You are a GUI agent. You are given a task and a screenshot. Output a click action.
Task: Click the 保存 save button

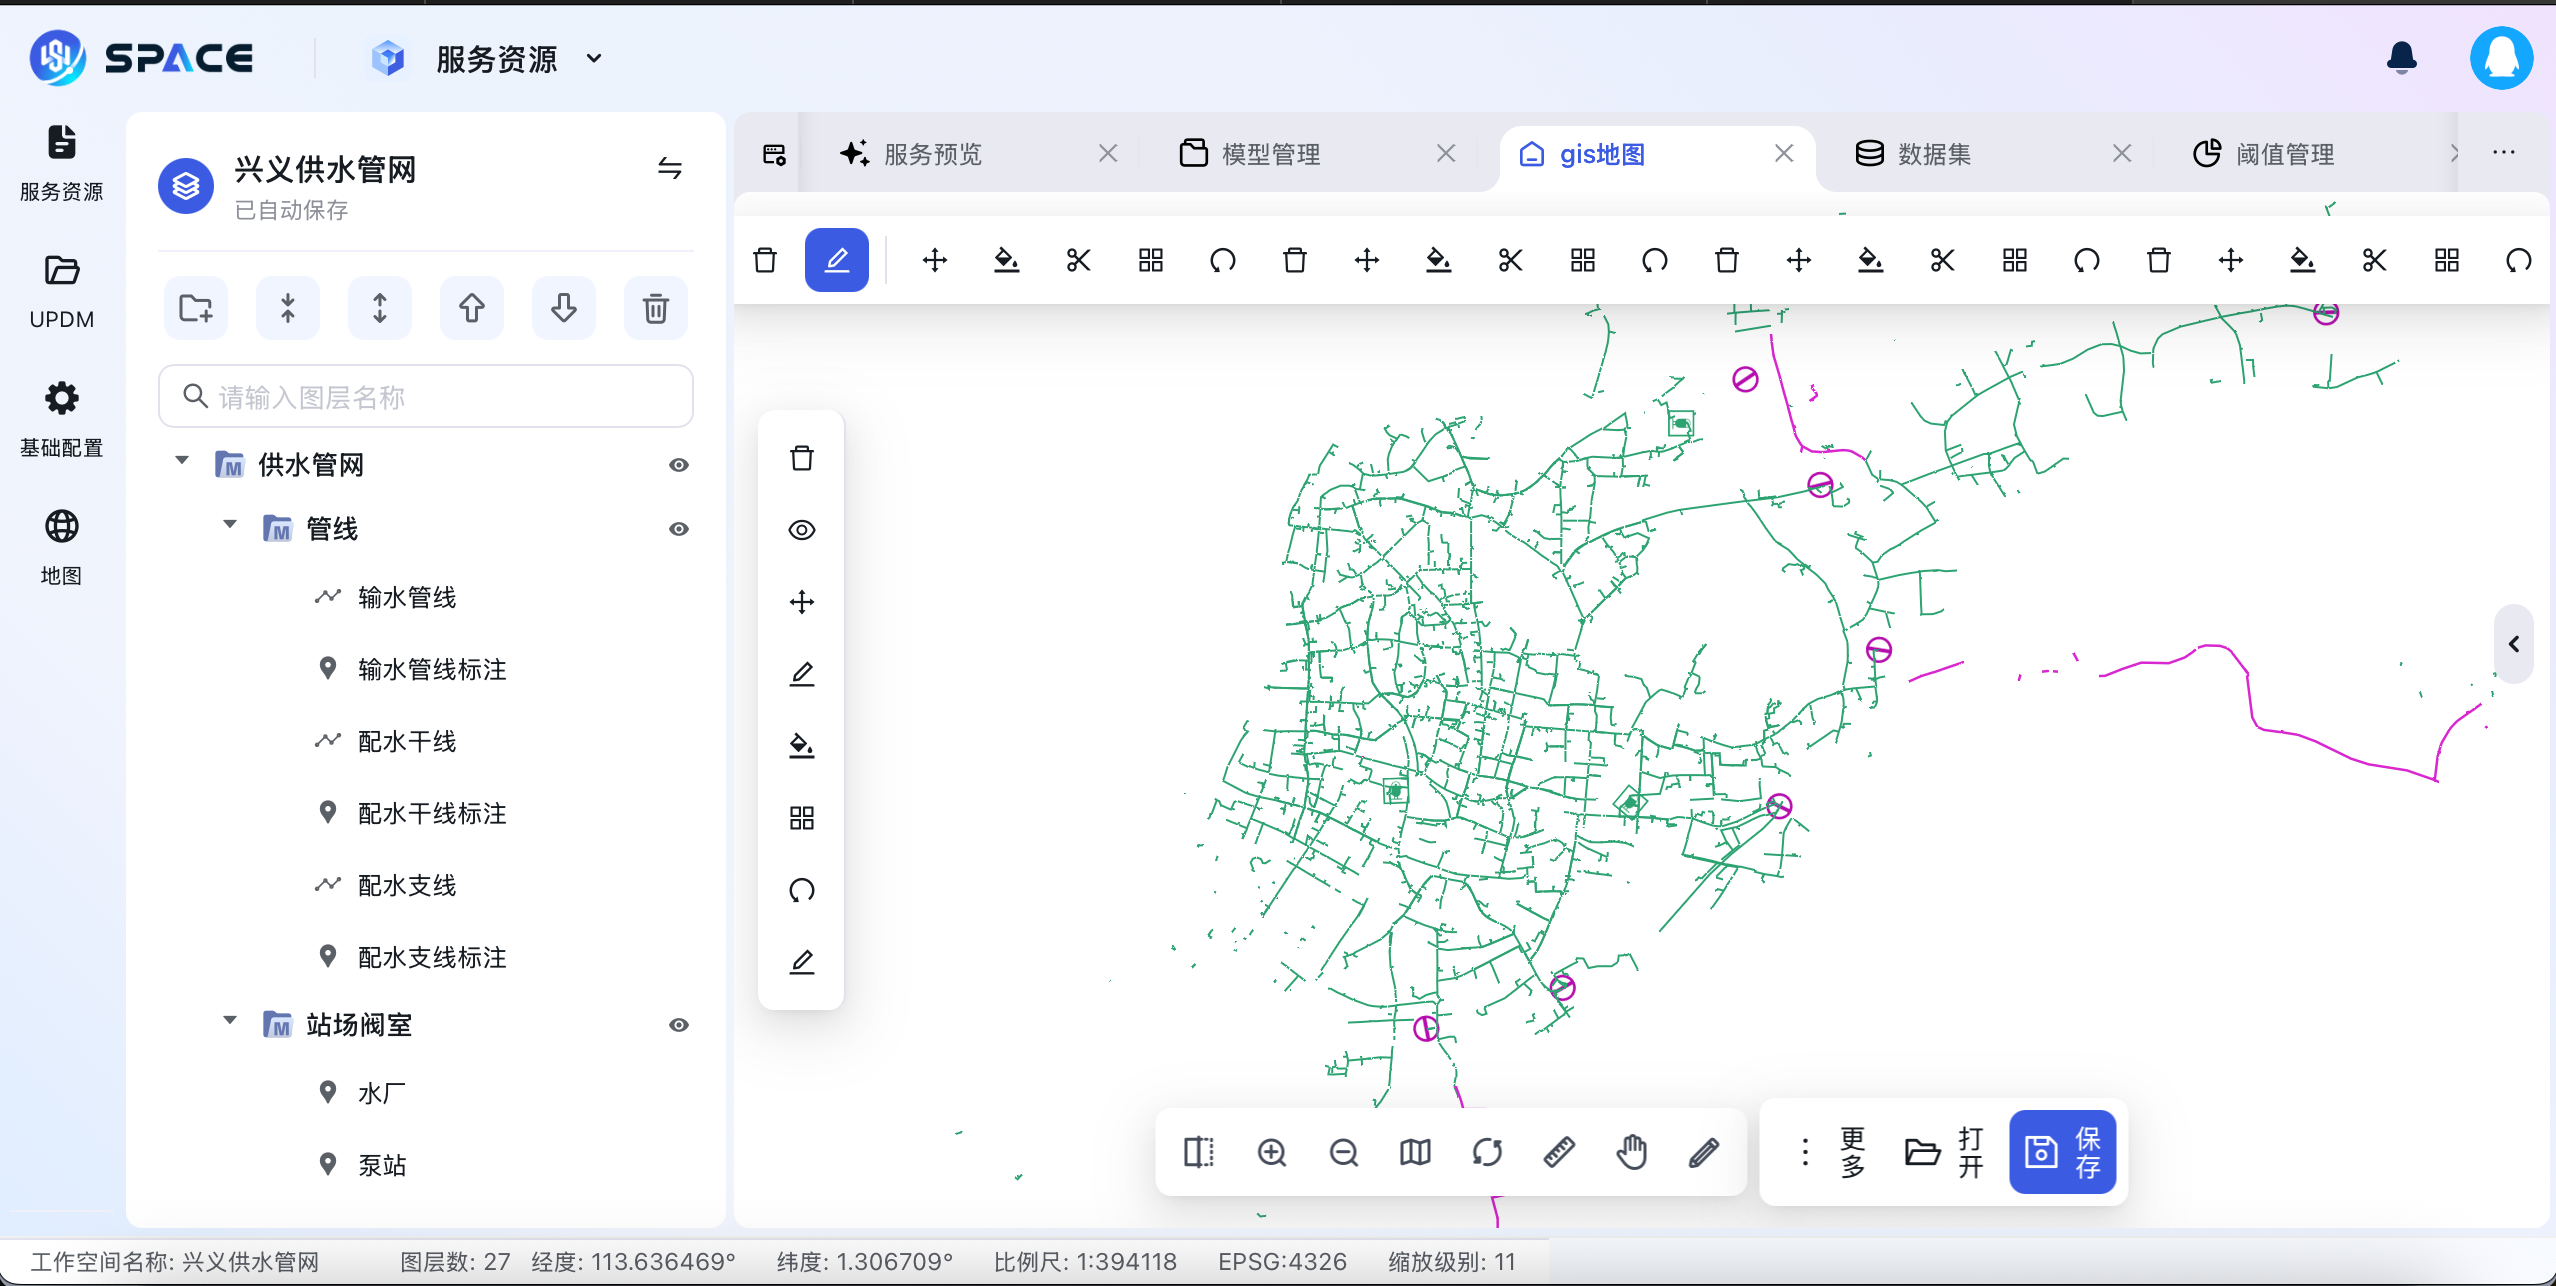tap(2062, 1152)
